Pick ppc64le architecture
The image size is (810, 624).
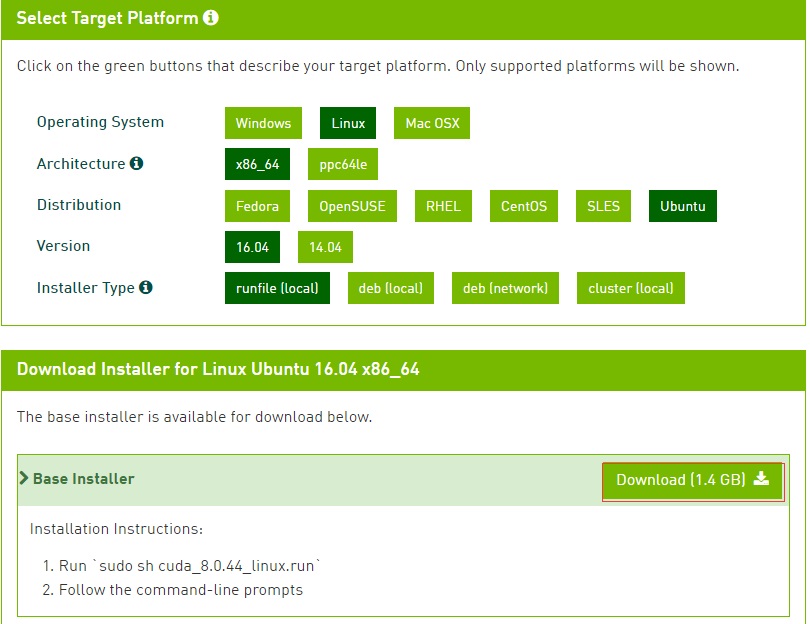(342, 165)
